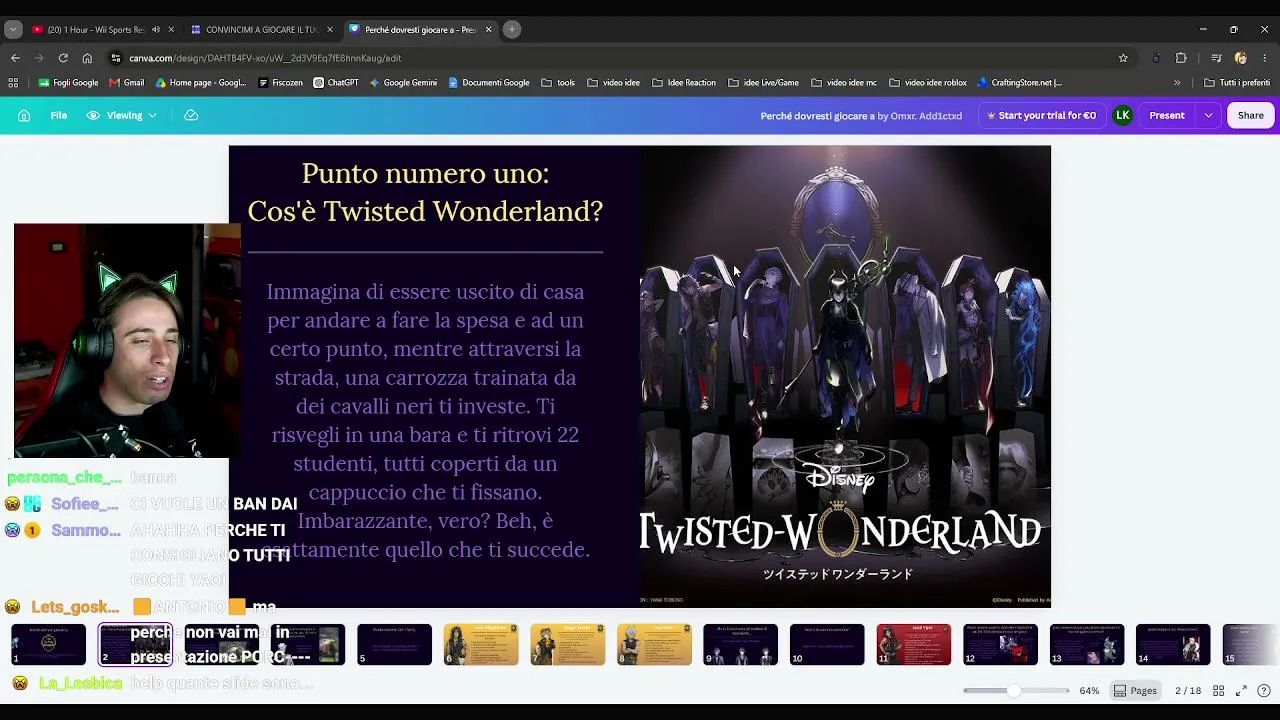Open the media controls icon in toolbar
Screen dimensions: 1280x720
(1216, 58)
